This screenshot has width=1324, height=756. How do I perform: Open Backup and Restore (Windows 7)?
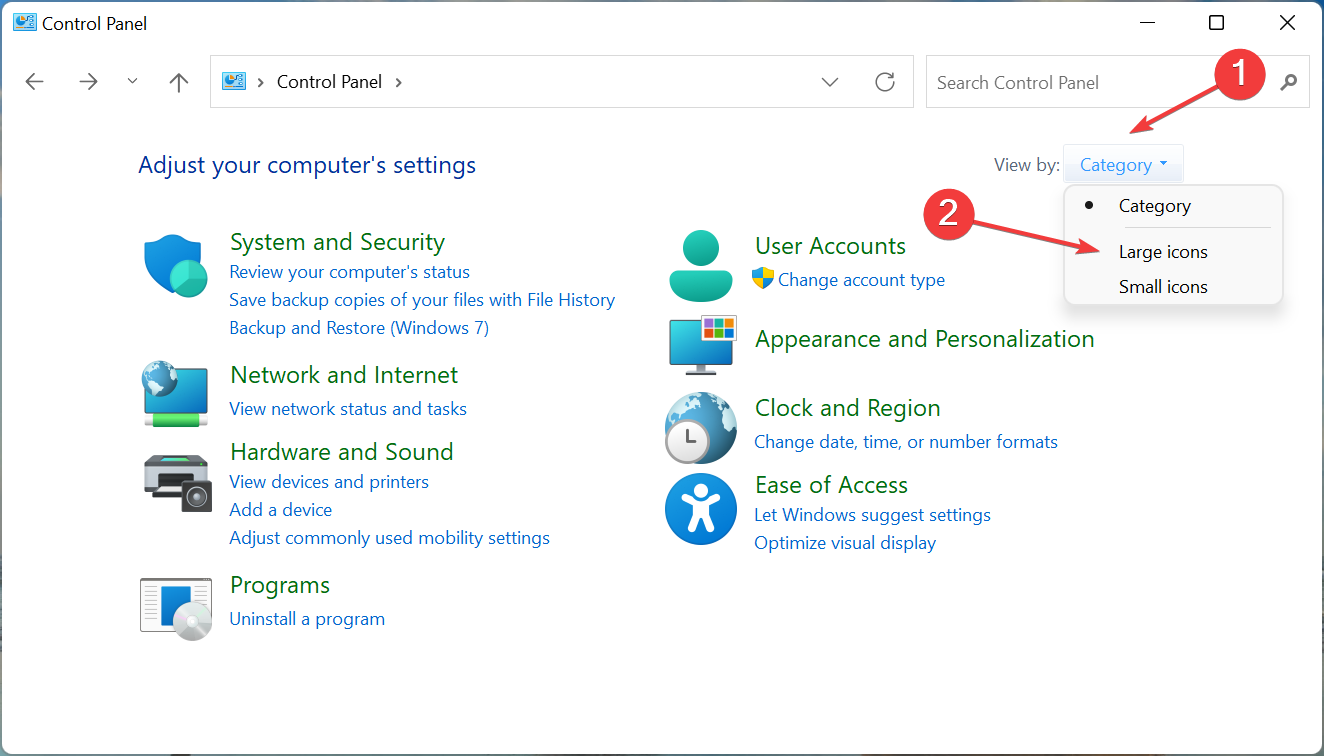(358, 327)
